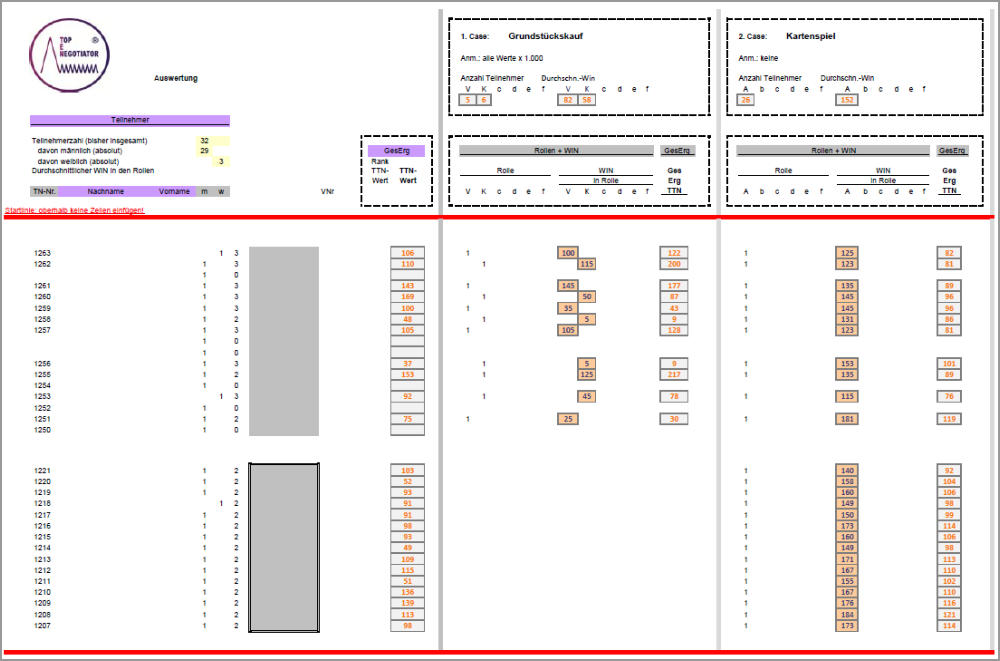This screenshot has height=661, width=1000.
Task: Click Anzahl Teilnehmer value 26 in Kartenspiel
Action: [x=746, y=100]
